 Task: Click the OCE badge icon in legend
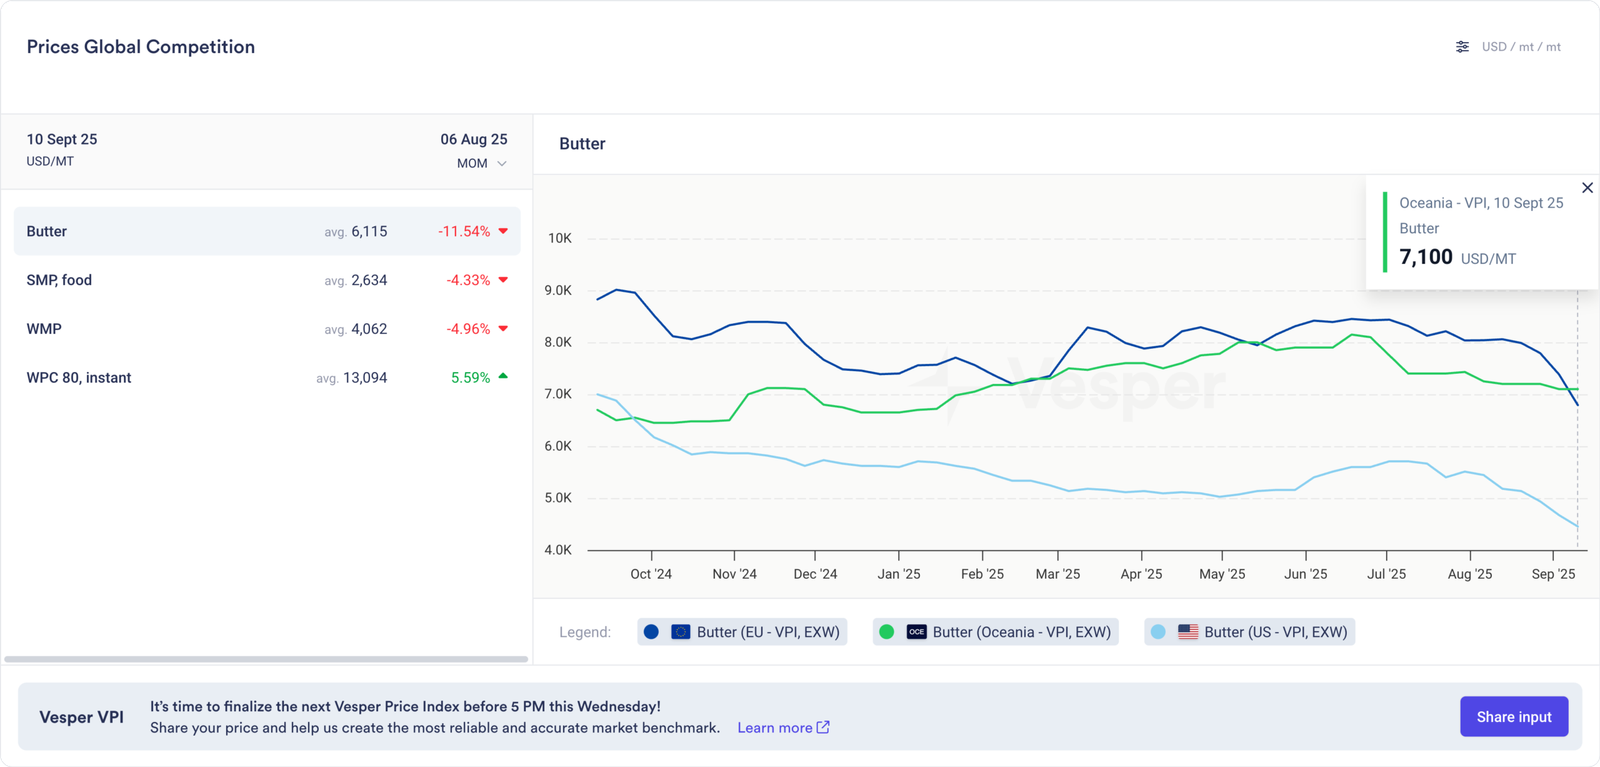[916, 632]
